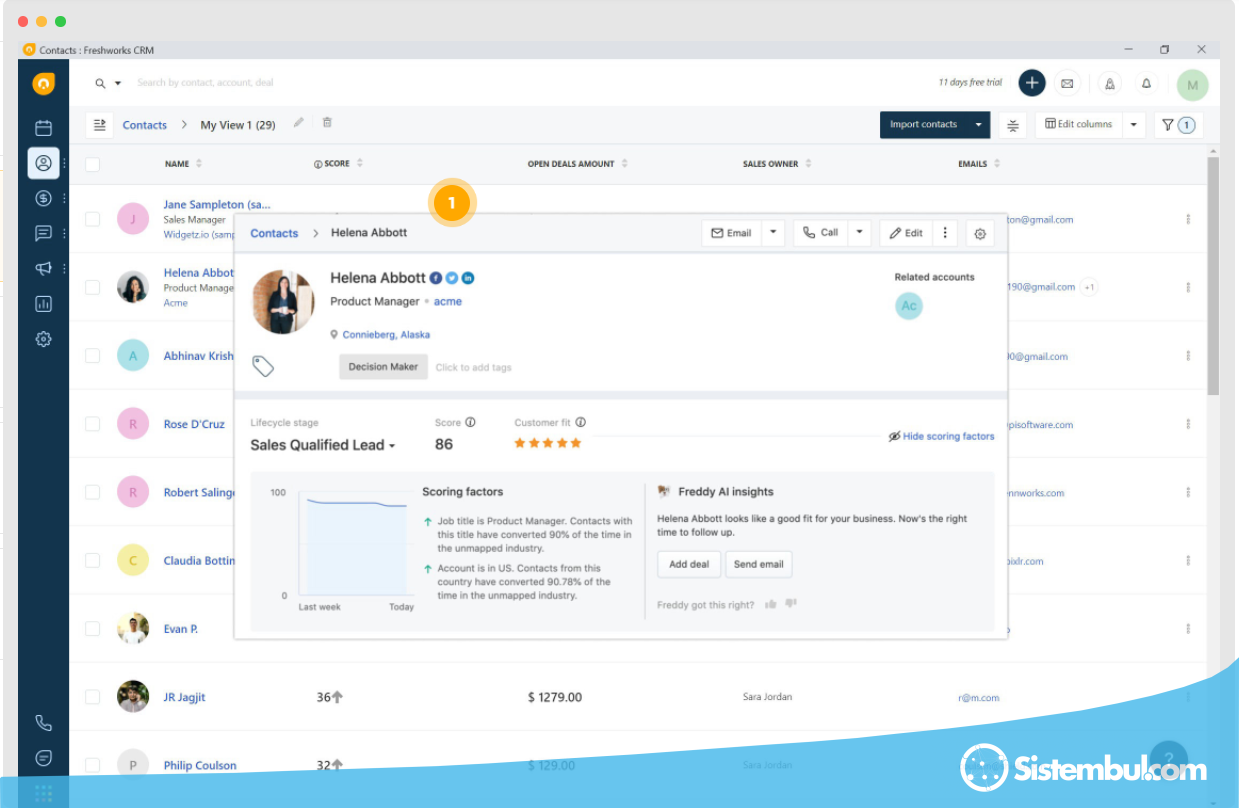Open the info icon next to Score
1239x808 pixels.
pyautogui.click(x=470, y=423)
